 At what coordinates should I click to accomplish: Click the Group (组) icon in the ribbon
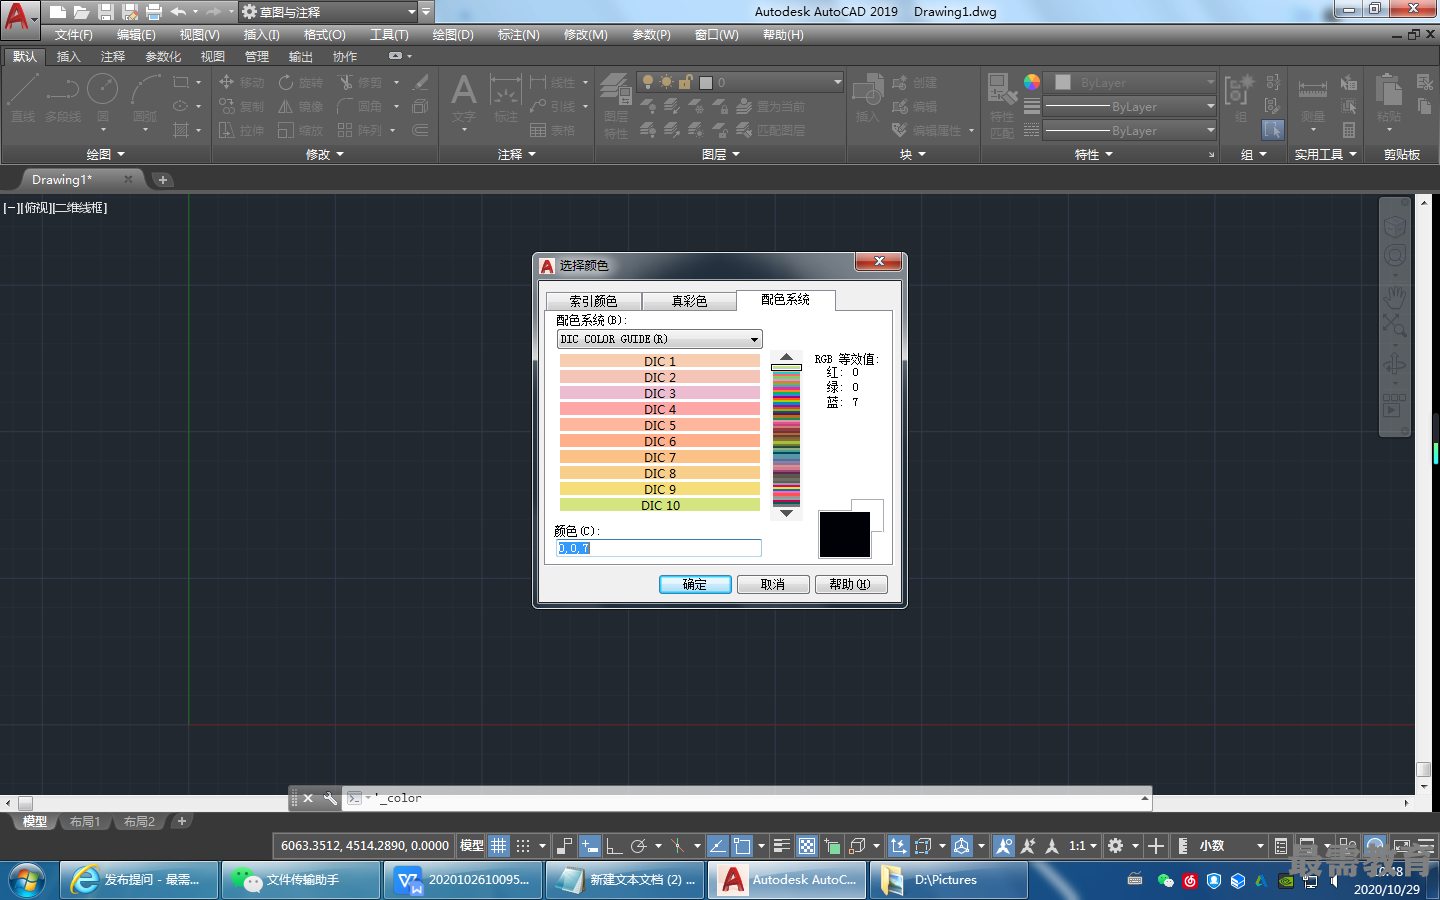tap(1240, 98)
